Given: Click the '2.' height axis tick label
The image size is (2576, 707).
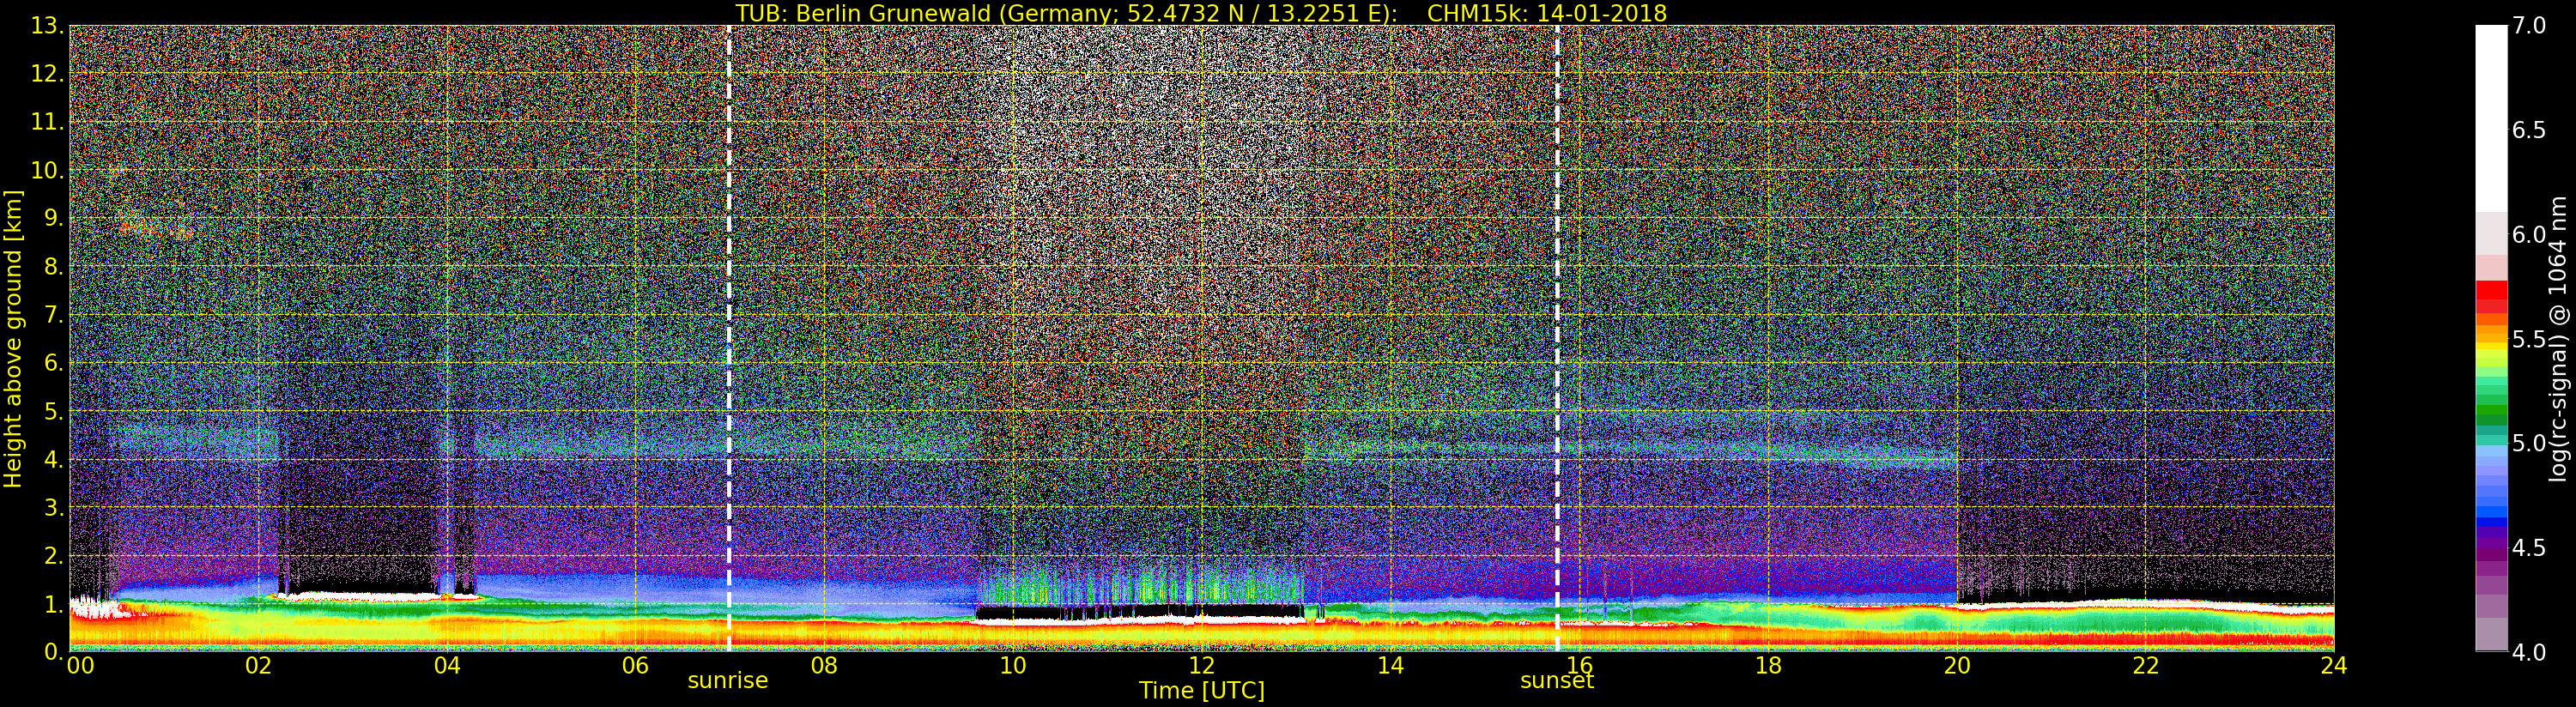Looking at the screenshot, I should 54,556.
